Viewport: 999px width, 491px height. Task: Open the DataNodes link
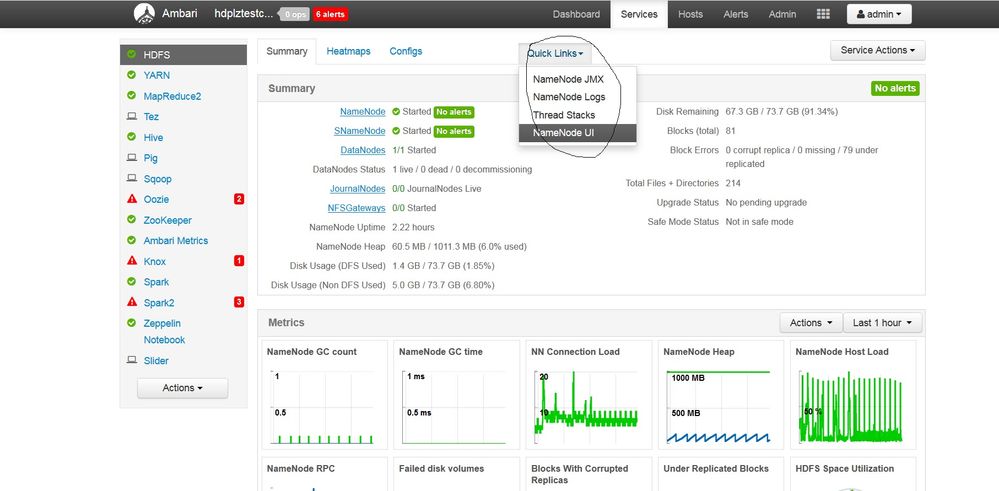tap(363, 150)
